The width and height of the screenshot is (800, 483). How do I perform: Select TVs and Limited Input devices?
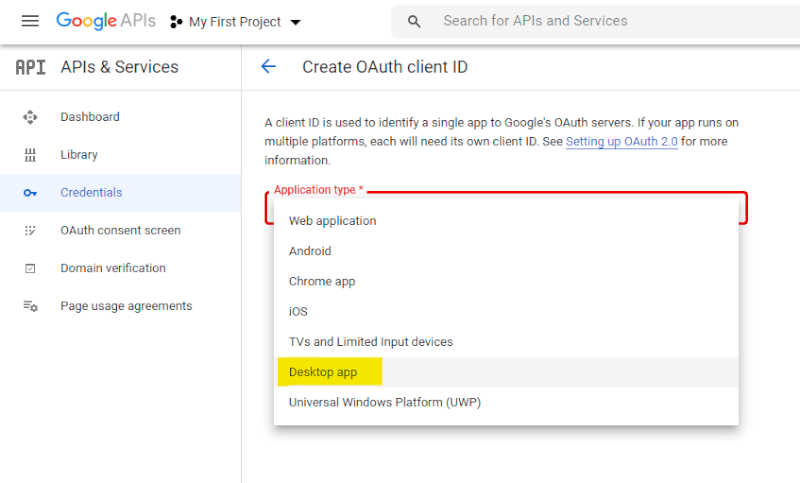[371, 342]
